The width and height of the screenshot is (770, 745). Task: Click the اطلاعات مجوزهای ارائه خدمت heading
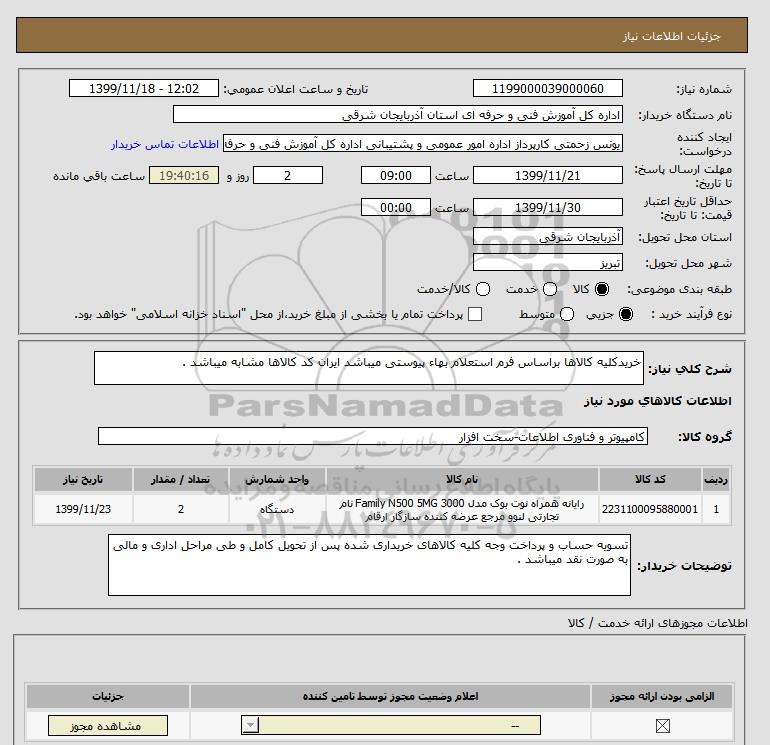(x=658, y=623)
